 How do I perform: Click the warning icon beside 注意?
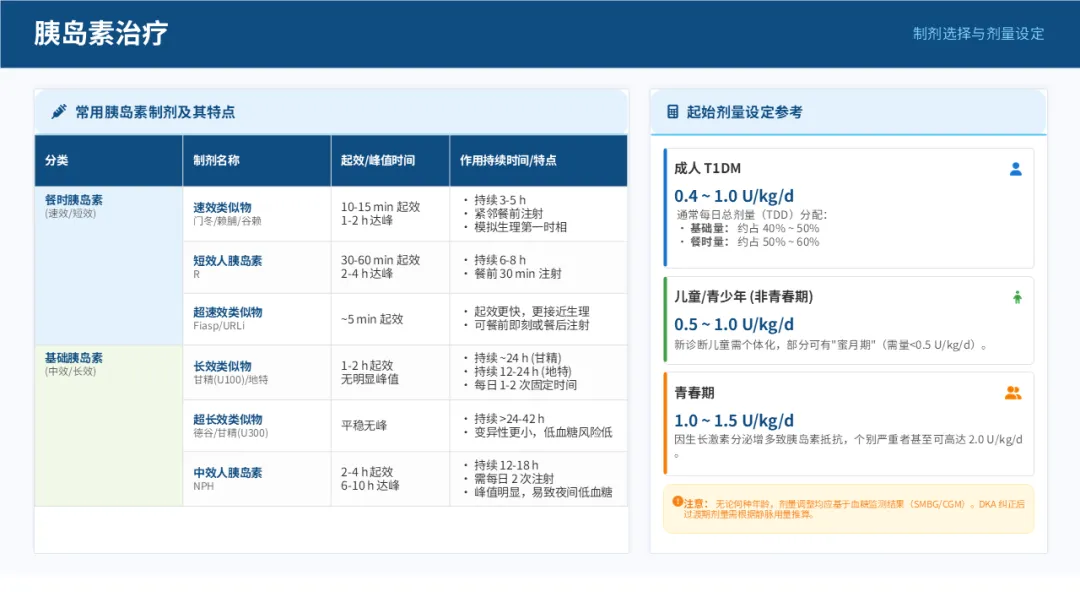point(677,501)
